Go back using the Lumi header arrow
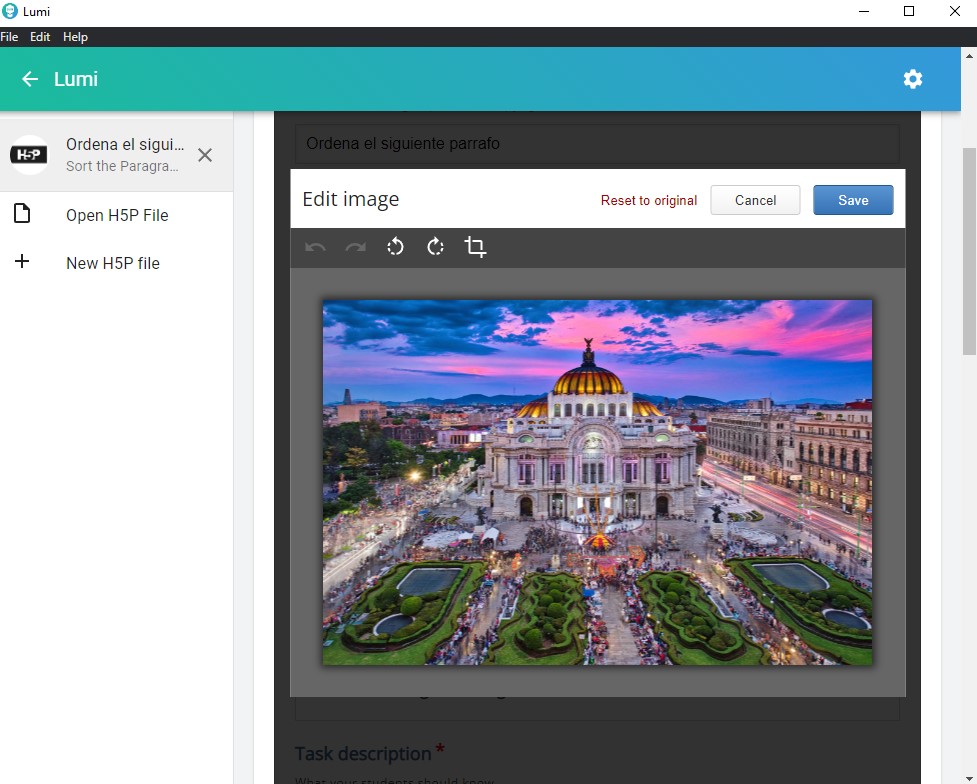The height and width of the screenshot is (784, 977). [30, 79]
